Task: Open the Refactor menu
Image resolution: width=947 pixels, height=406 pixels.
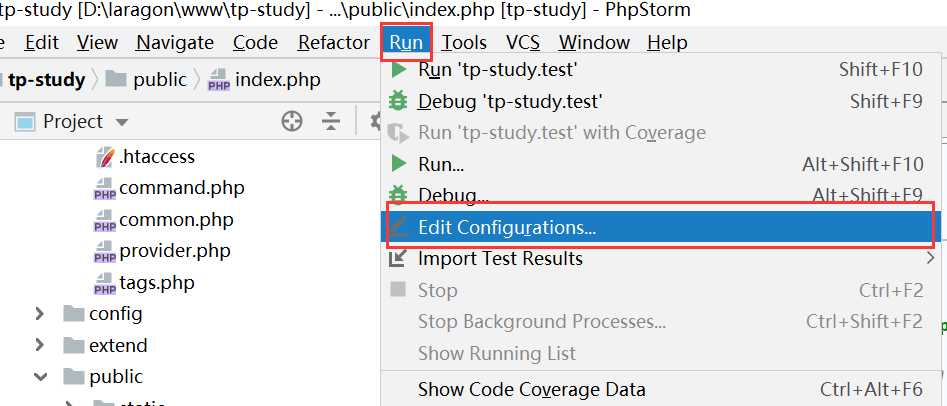Action: click(333, 42)
